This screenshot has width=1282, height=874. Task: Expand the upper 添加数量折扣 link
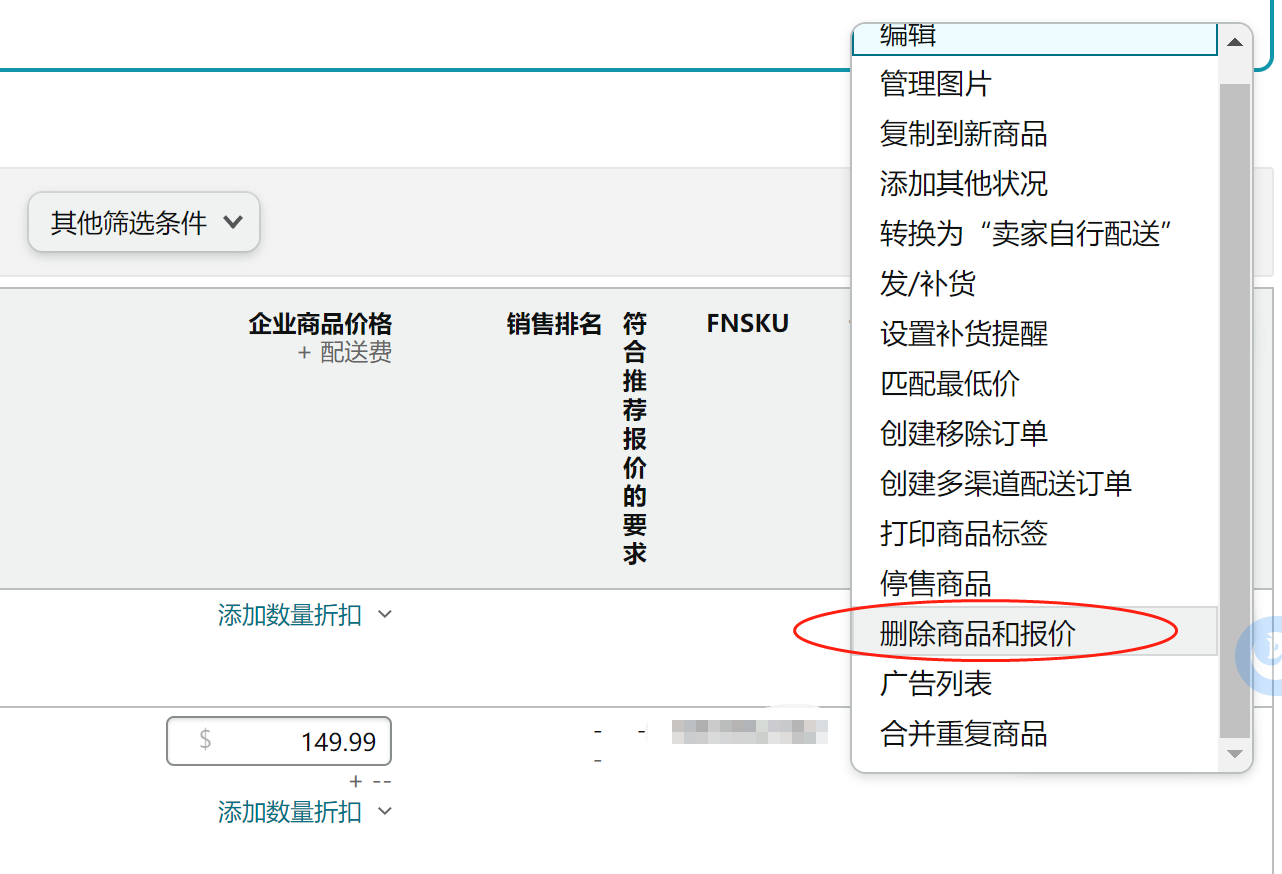305,615
